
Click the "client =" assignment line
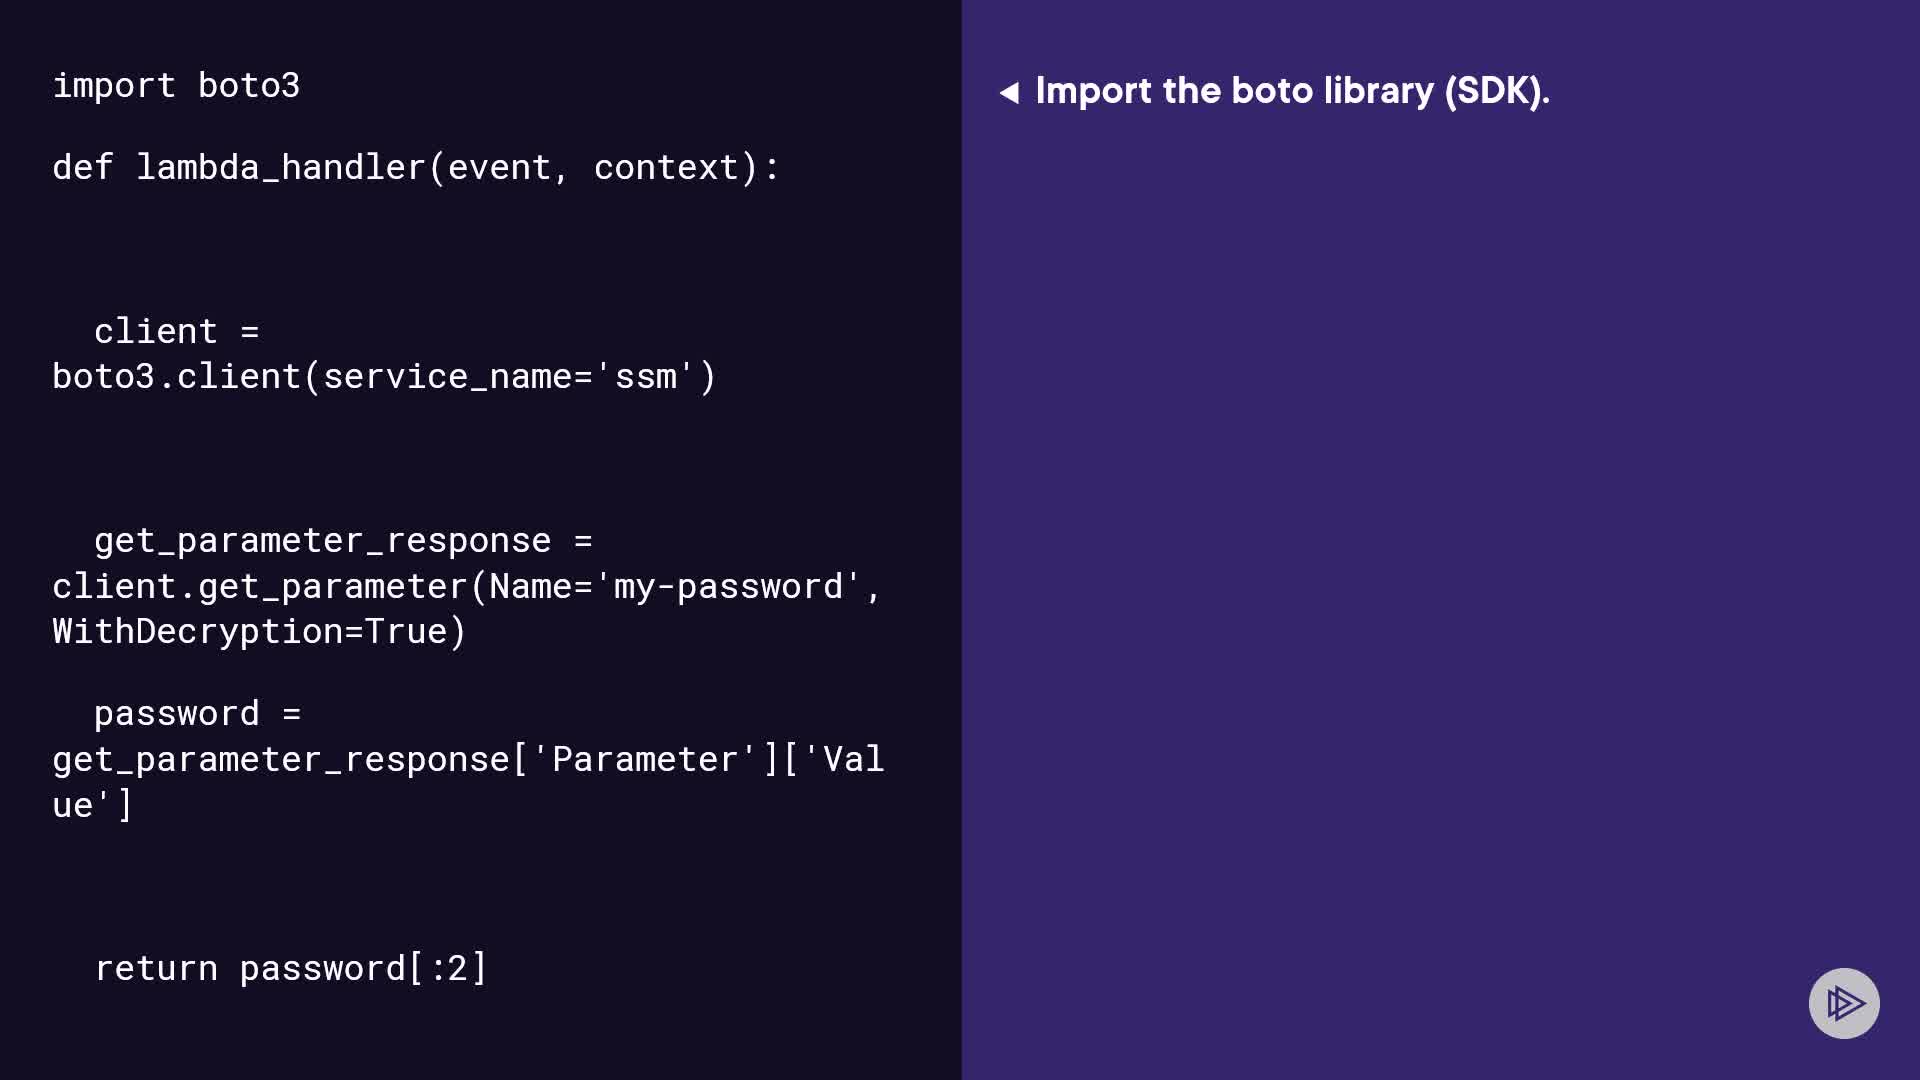click(x=176, y=332)
